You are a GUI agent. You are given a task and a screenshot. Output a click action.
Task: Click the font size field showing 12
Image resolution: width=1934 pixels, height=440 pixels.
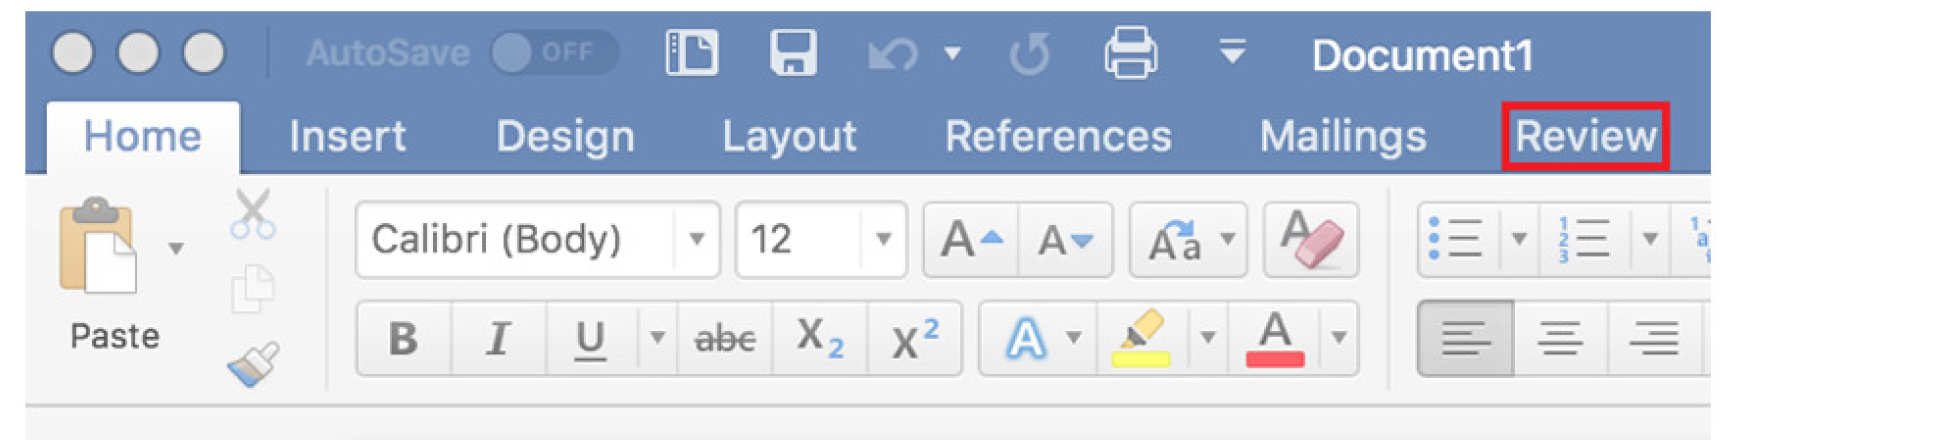coord(798,240)
